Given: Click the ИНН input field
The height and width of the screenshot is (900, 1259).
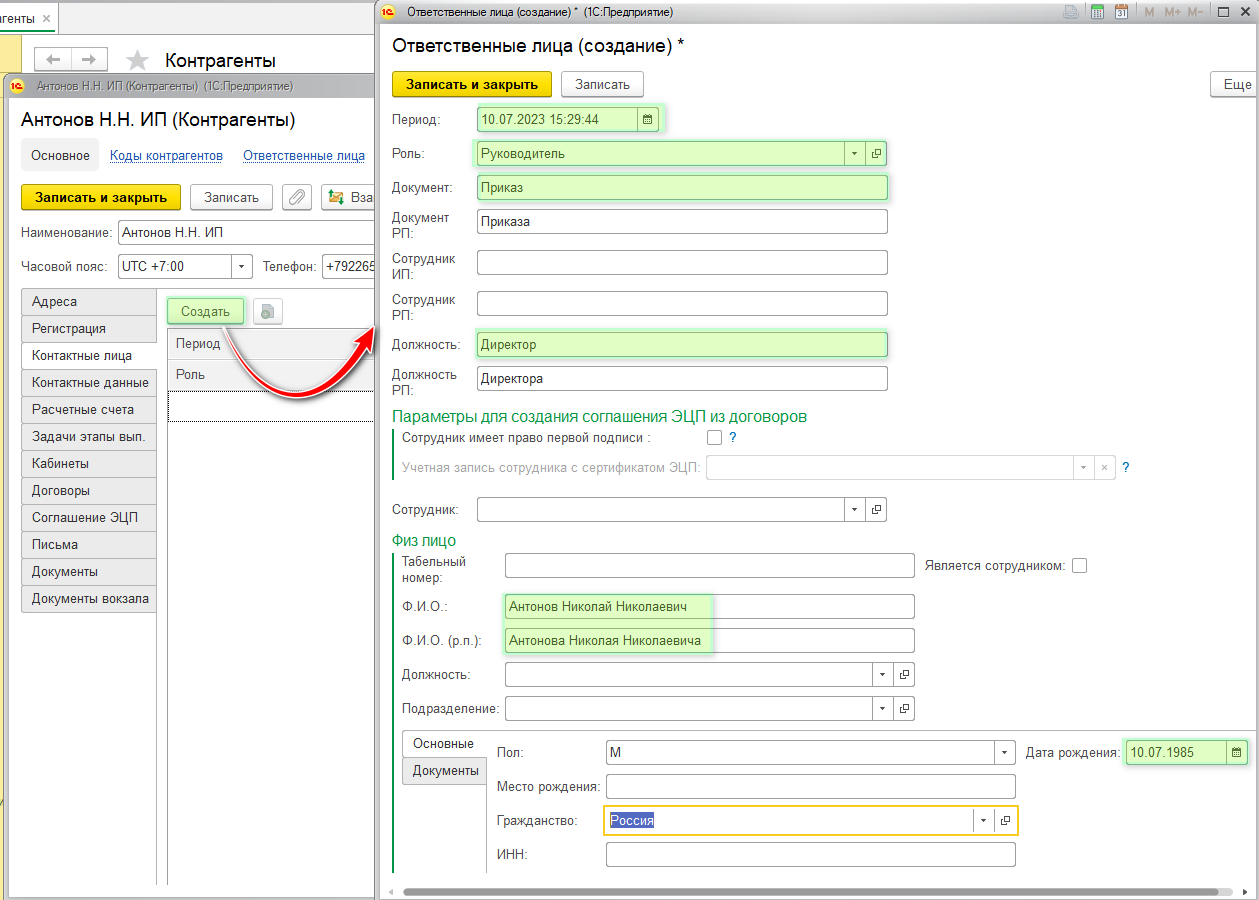Looking at the screenshot, I should coord(810,854).
